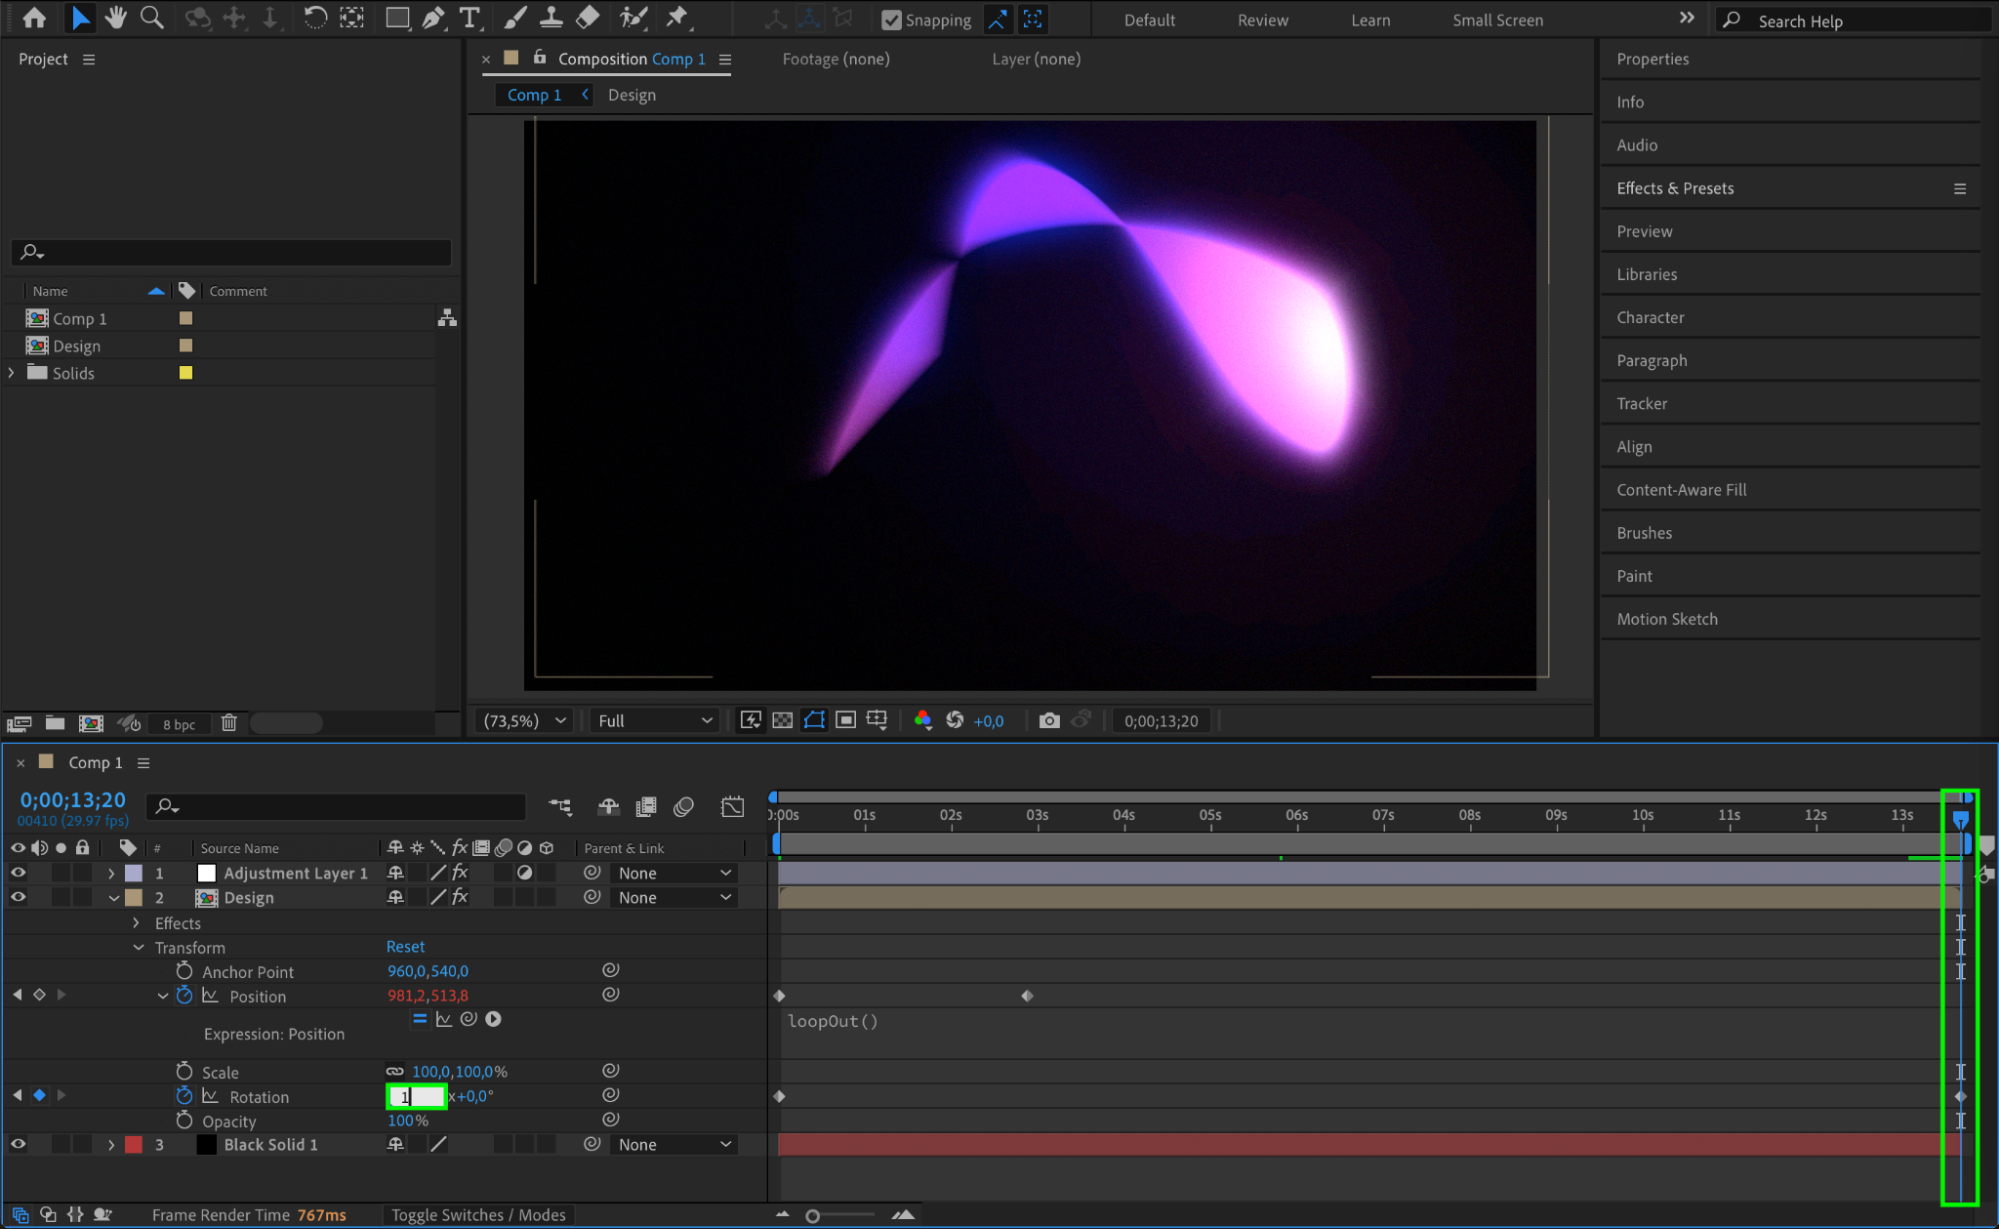Click the Position keyframe near 03s
Screen dimensions: 1999x1229
click(x=1027, y=996)
